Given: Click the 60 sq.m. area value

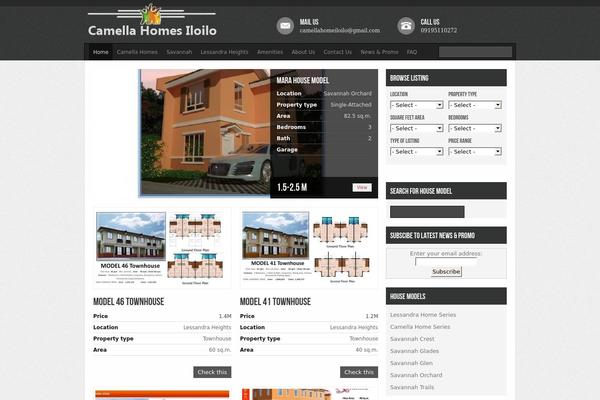Looking at the screenshot, I should point(220,350).
